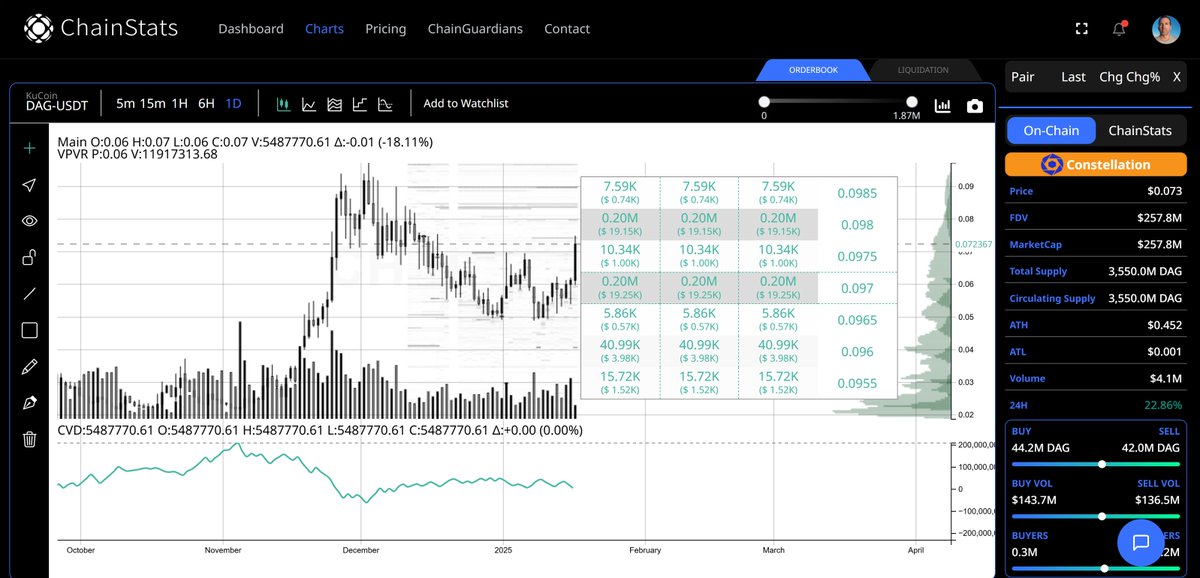The height and width of the screenshot is (578, 1200).
Task: Click orderbook price 0.0975
Action: tap(857, 257)
